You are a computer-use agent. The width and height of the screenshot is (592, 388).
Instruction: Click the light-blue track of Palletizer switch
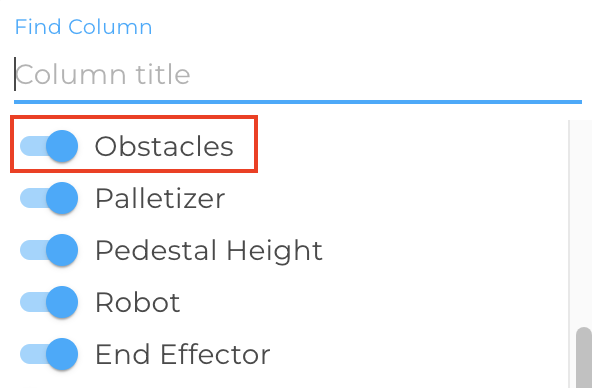32,198
